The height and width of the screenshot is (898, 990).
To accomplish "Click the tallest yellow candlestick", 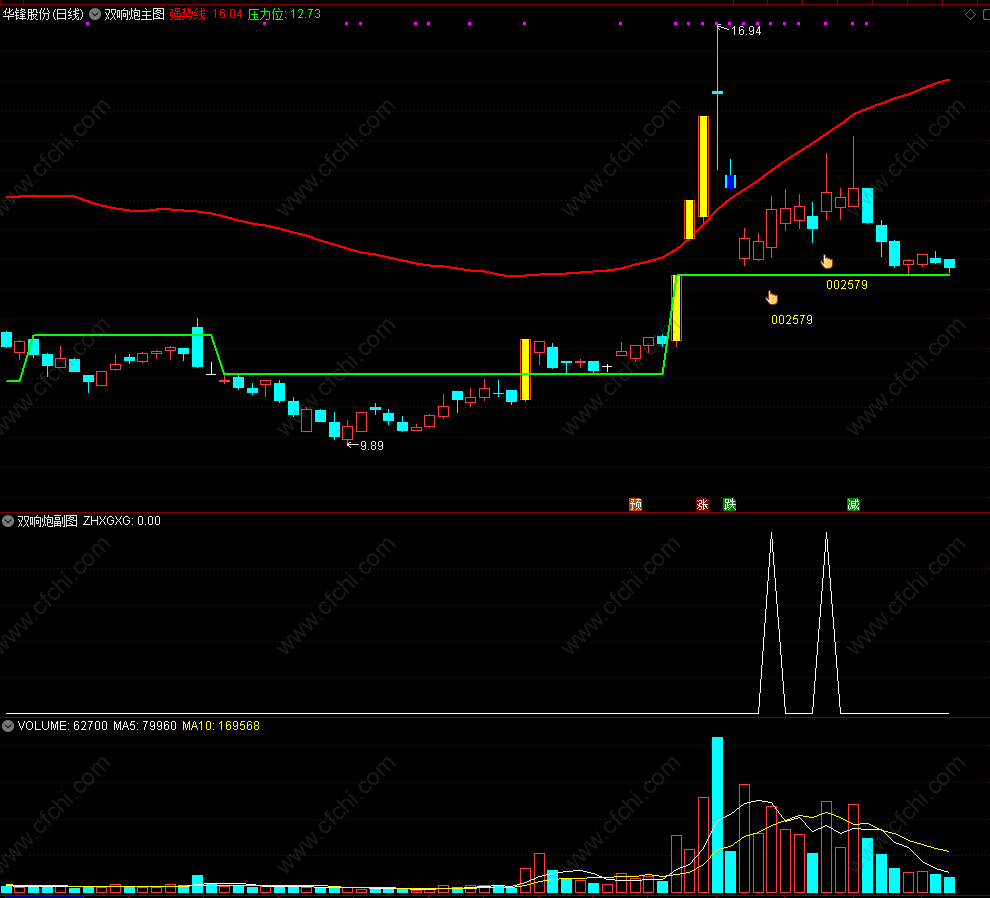I will pyautogui.click(x=703, y=167).
